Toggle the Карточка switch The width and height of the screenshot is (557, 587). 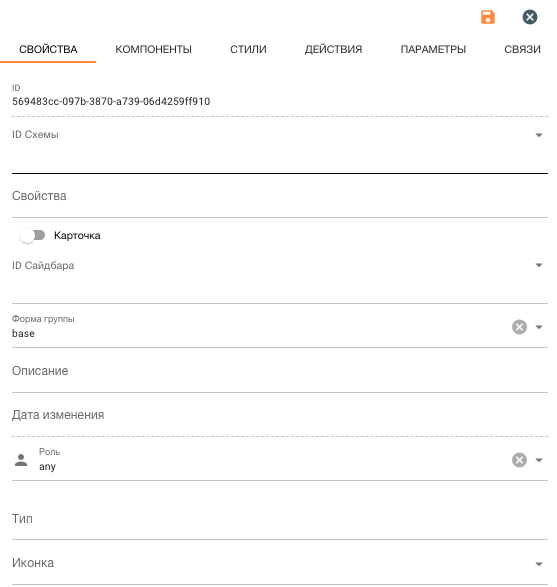33,235
